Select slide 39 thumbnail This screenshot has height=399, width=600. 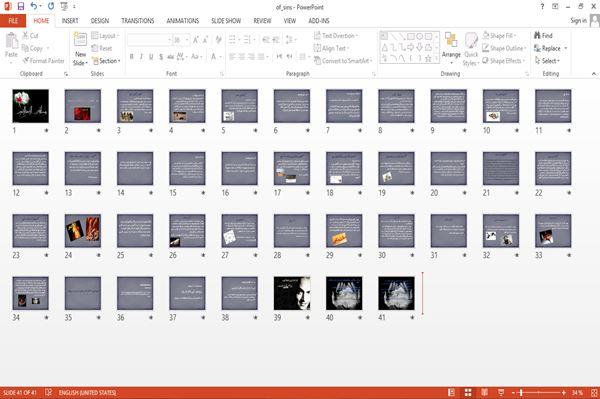coord(292,293)
